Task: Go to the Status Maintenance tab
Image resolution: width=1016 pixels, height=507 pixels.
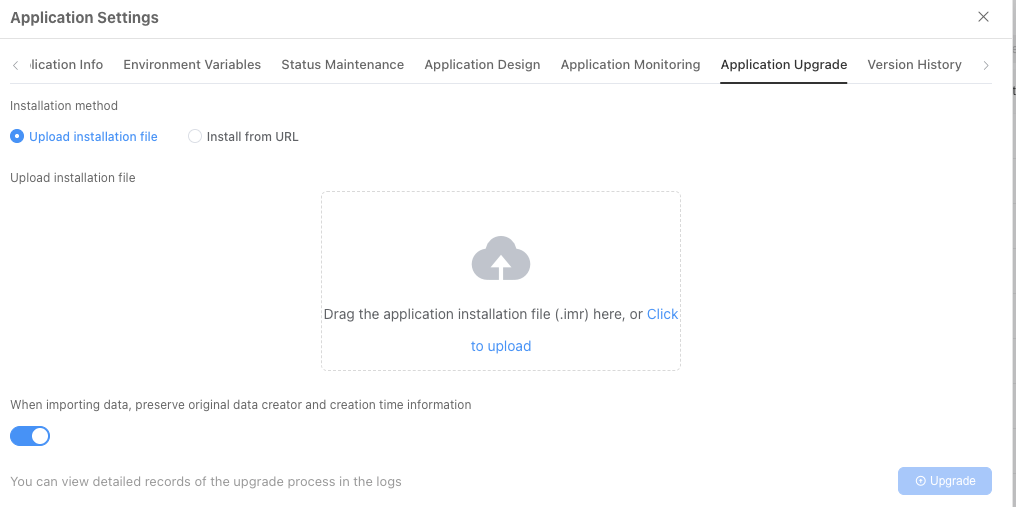Action: tap(342, 65)
